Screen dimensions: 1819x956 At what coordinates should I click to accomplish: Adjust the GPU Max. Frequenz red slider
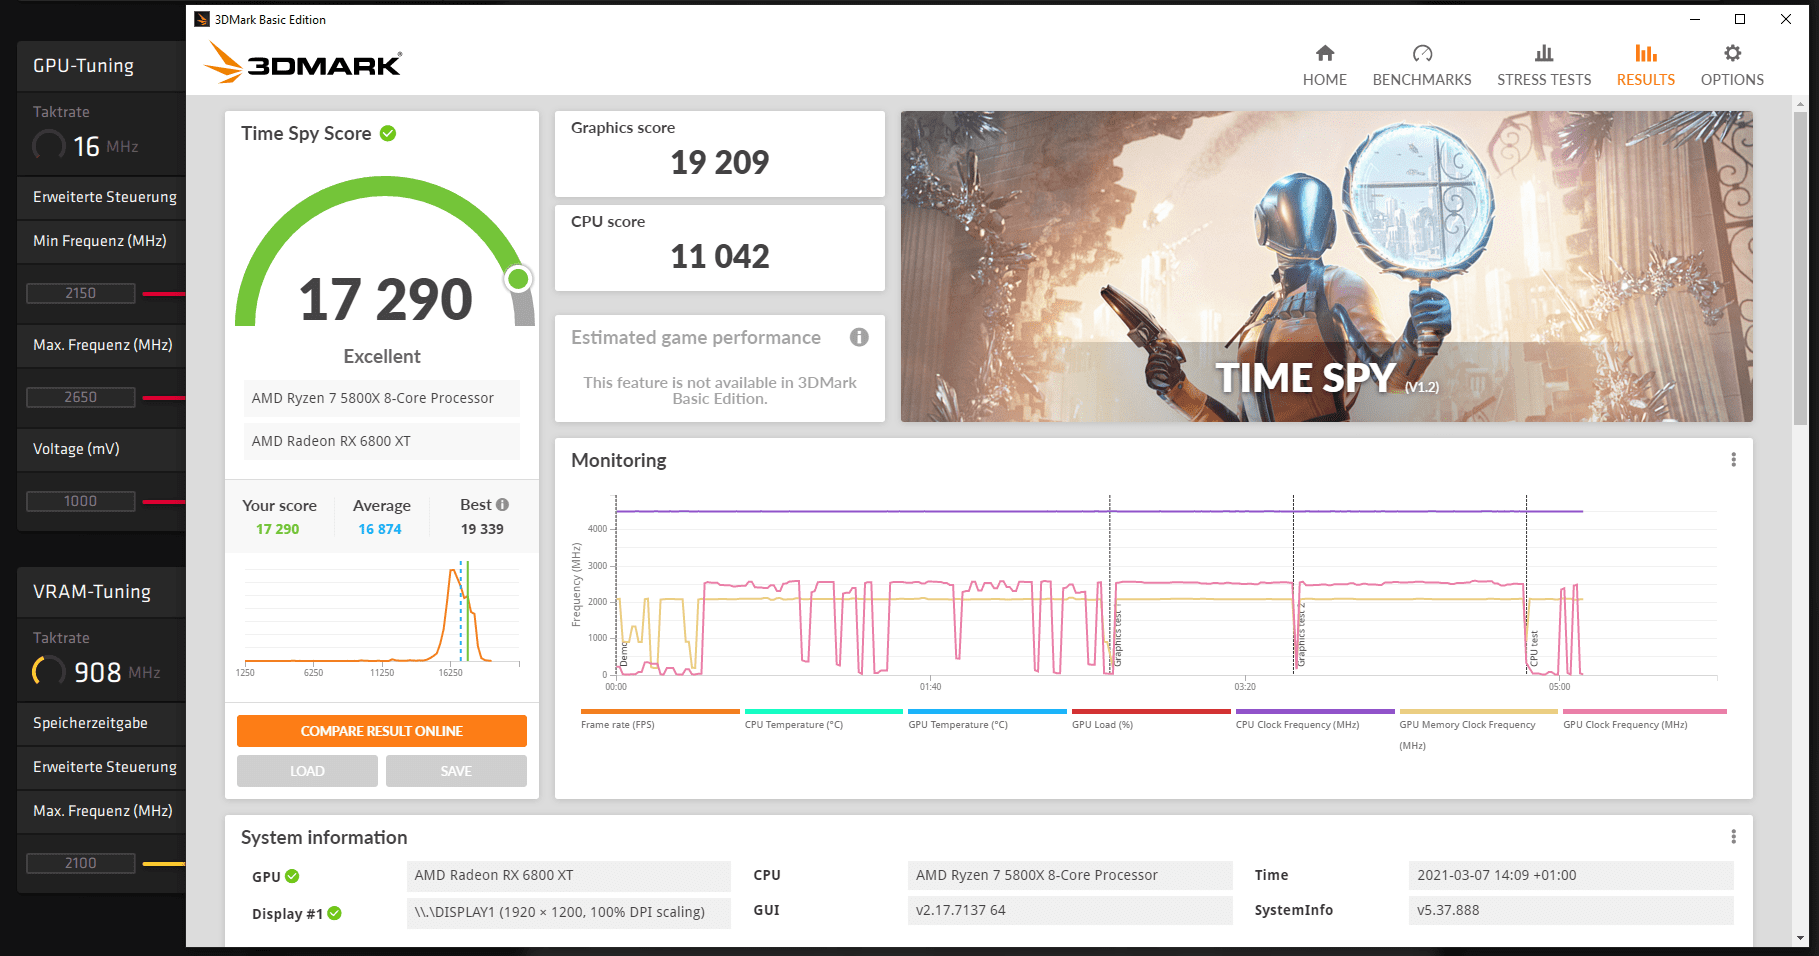coord(164,398)
